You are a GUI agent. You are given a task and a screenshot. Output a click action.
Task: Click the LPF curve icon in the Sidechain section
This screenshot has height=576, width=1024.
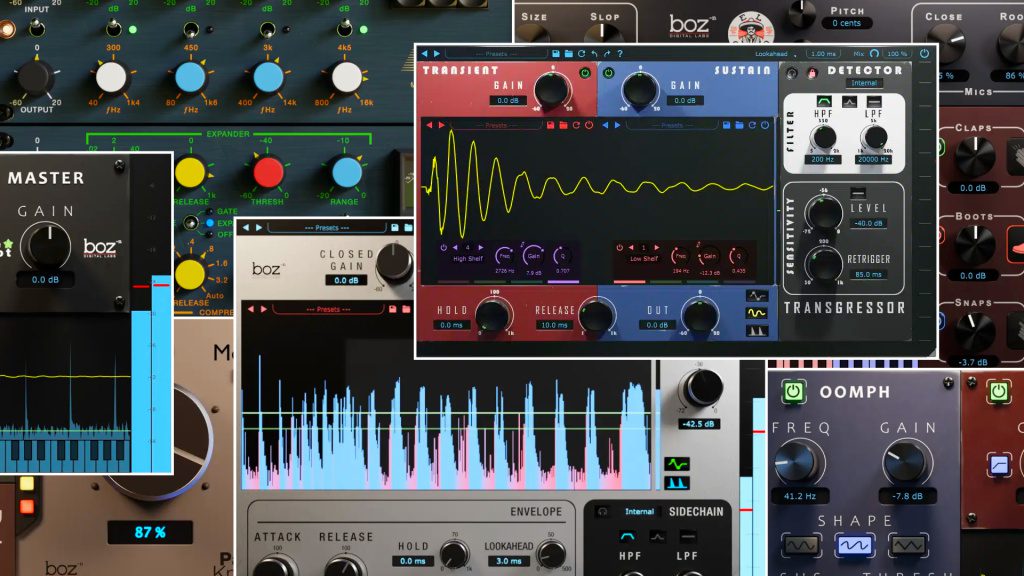687,536
